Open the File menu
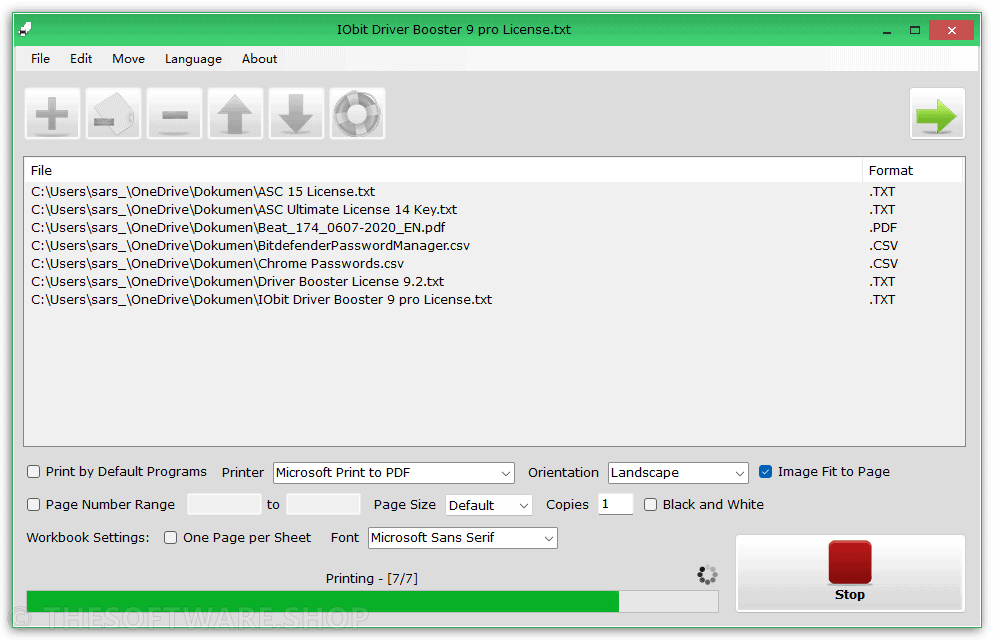The image size is (994, 640). click(x=40, y=59)
